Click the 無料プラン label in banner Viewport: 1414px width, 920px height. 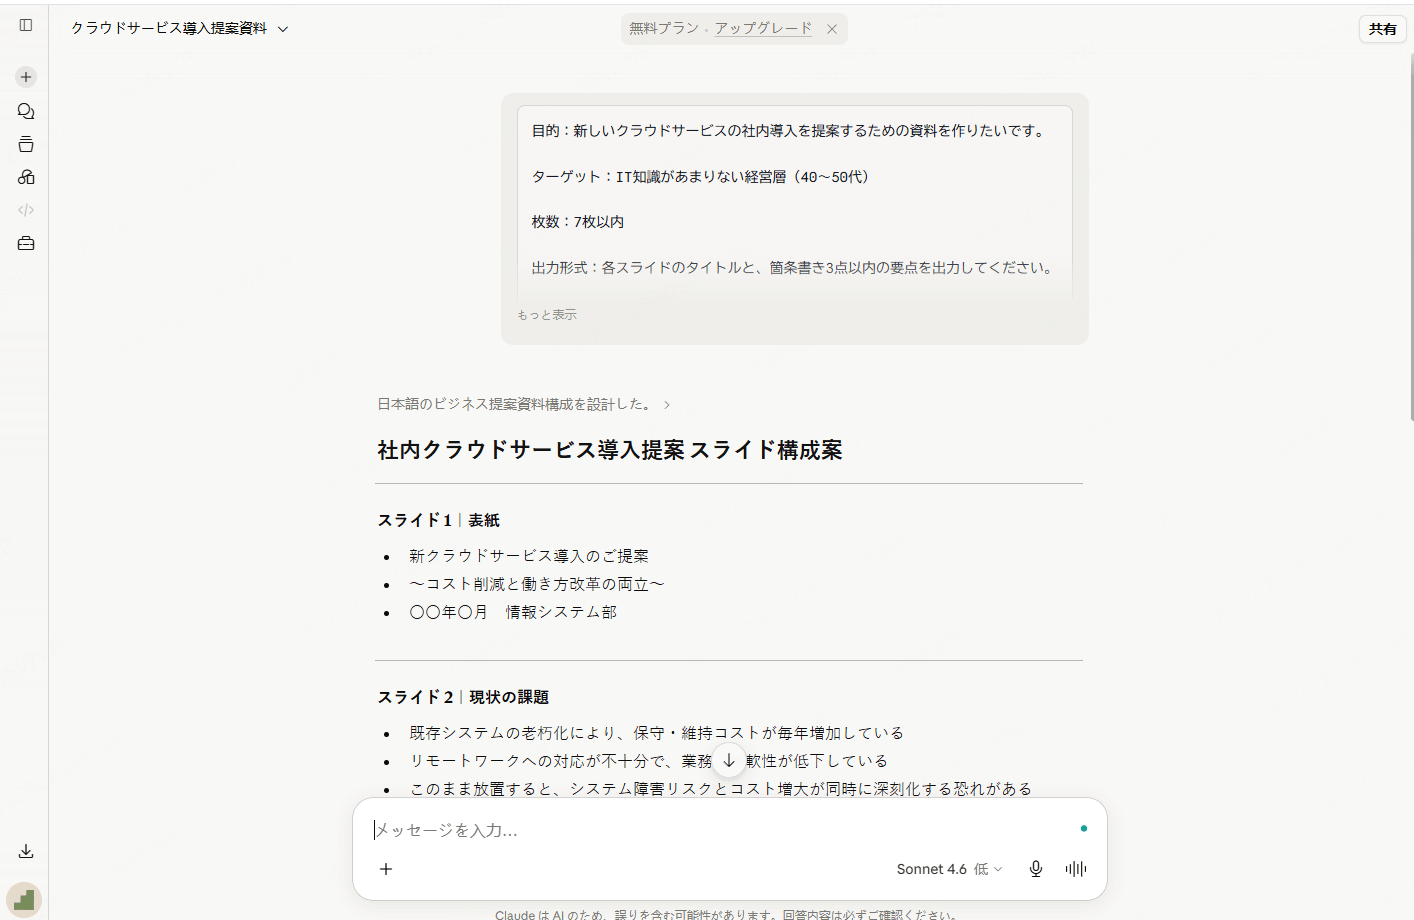point(664,28)
